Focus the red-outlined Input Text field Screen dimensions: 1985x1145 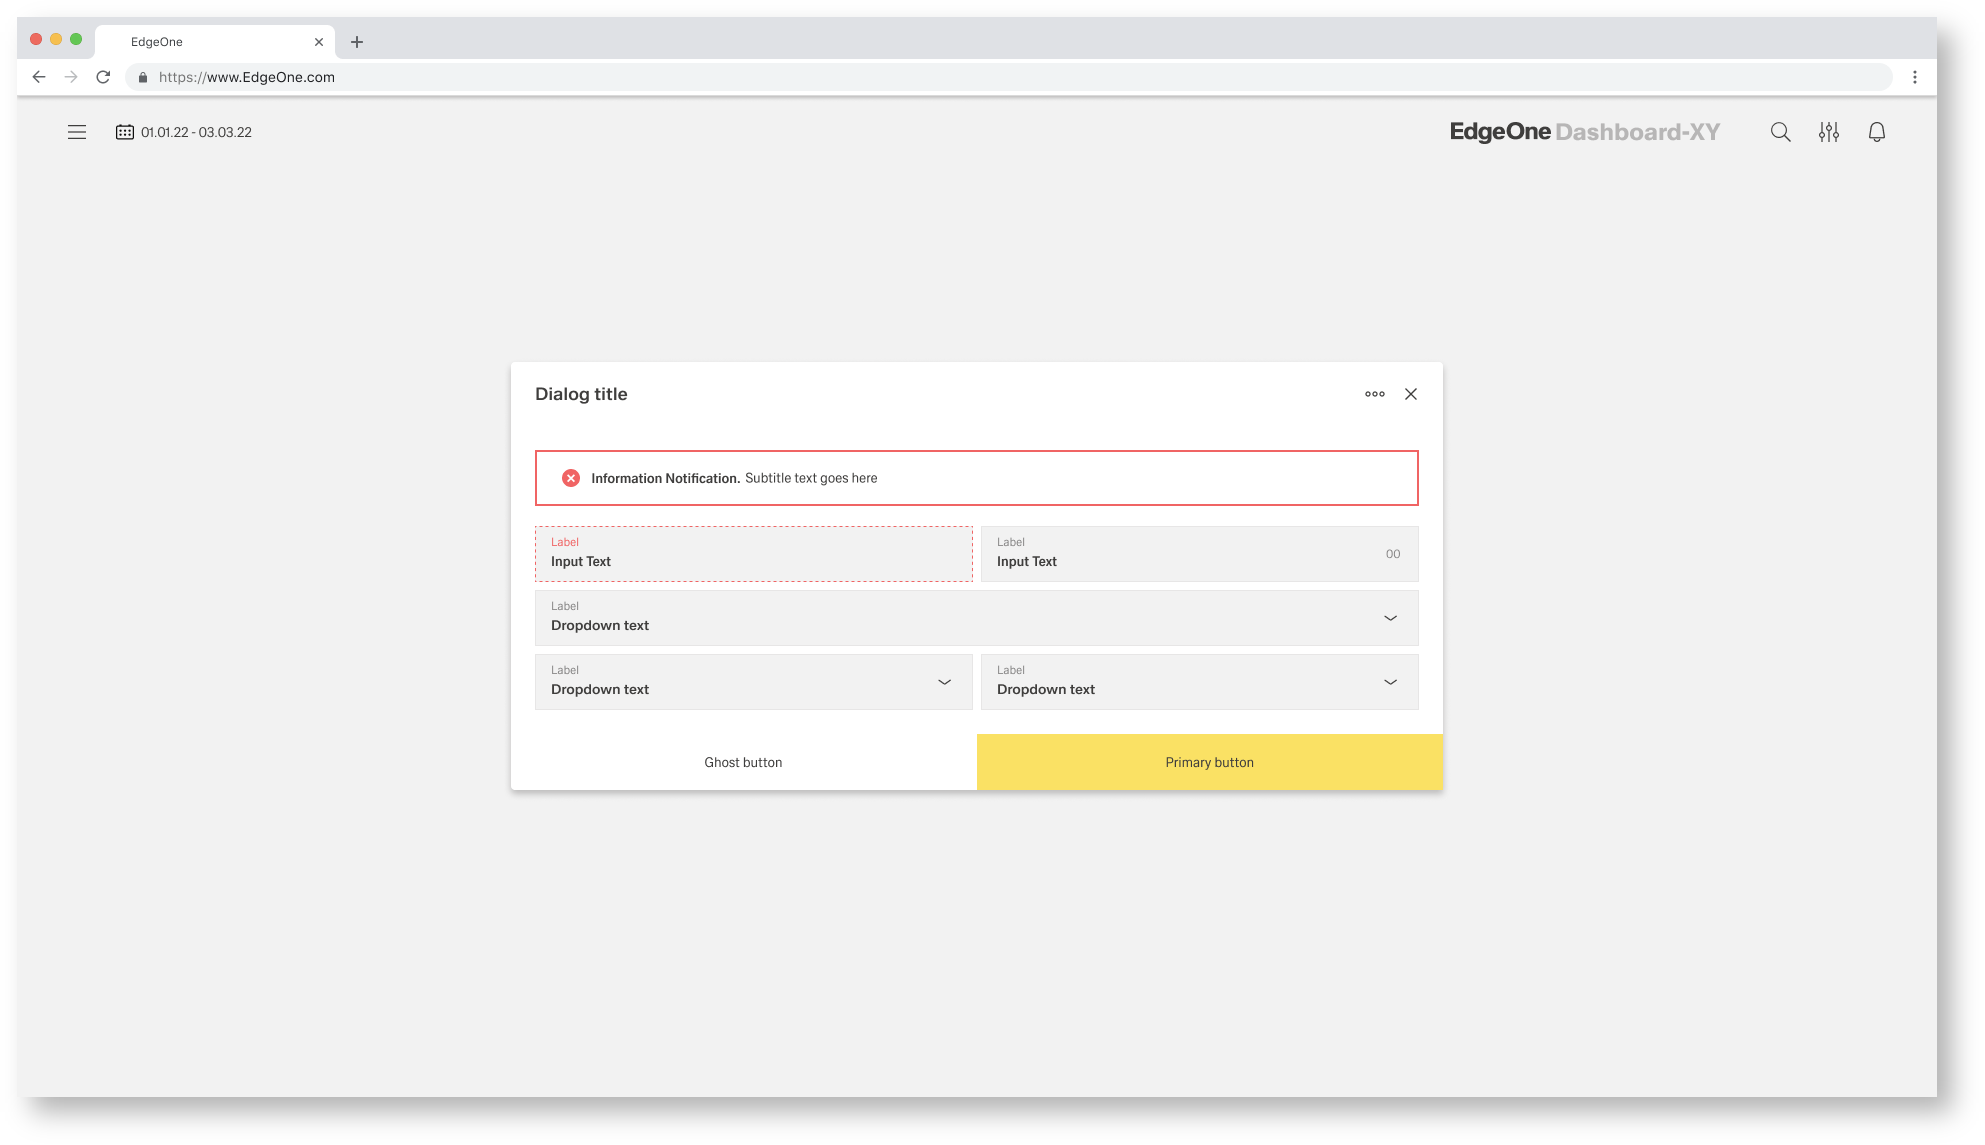753,555
